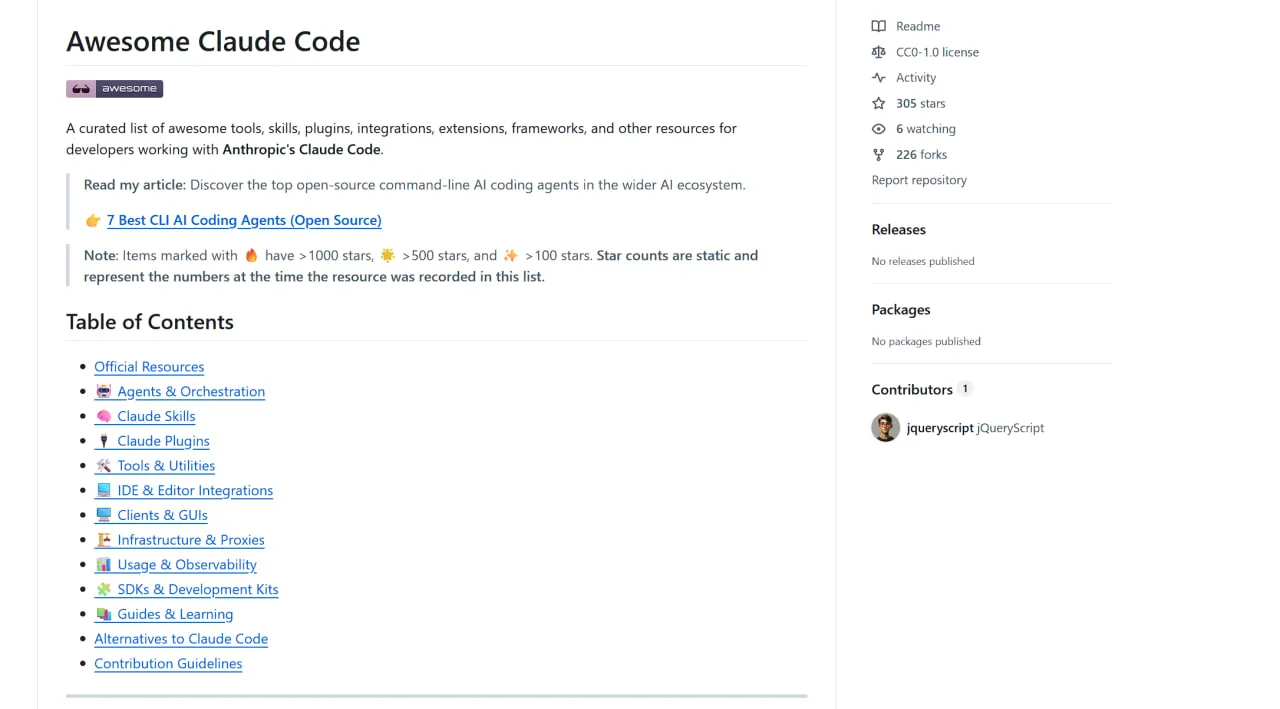Open the 7 Best CLI AI Coding Agents link

pyautogui.click(x=244, y=220)
